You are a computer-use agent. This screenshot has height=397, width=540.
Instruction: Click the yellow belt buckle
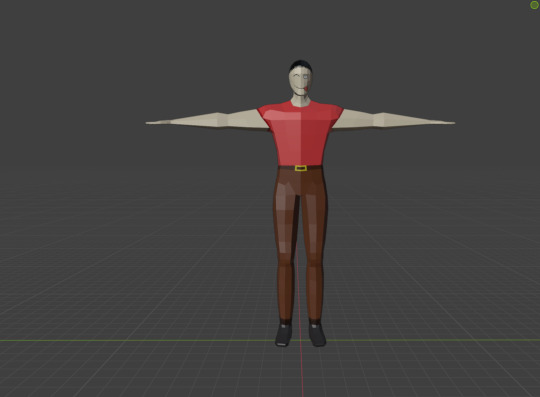(x=301, y=168)
